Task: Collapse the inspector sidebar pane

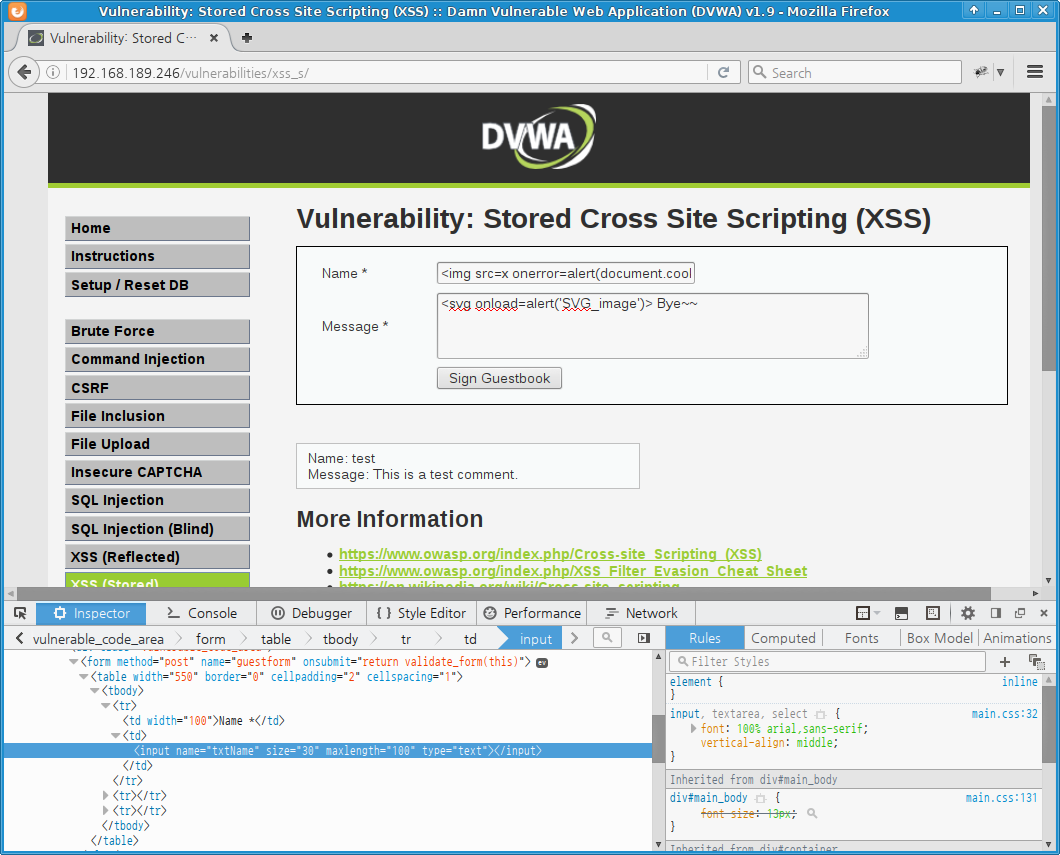Action: (644, 638)
